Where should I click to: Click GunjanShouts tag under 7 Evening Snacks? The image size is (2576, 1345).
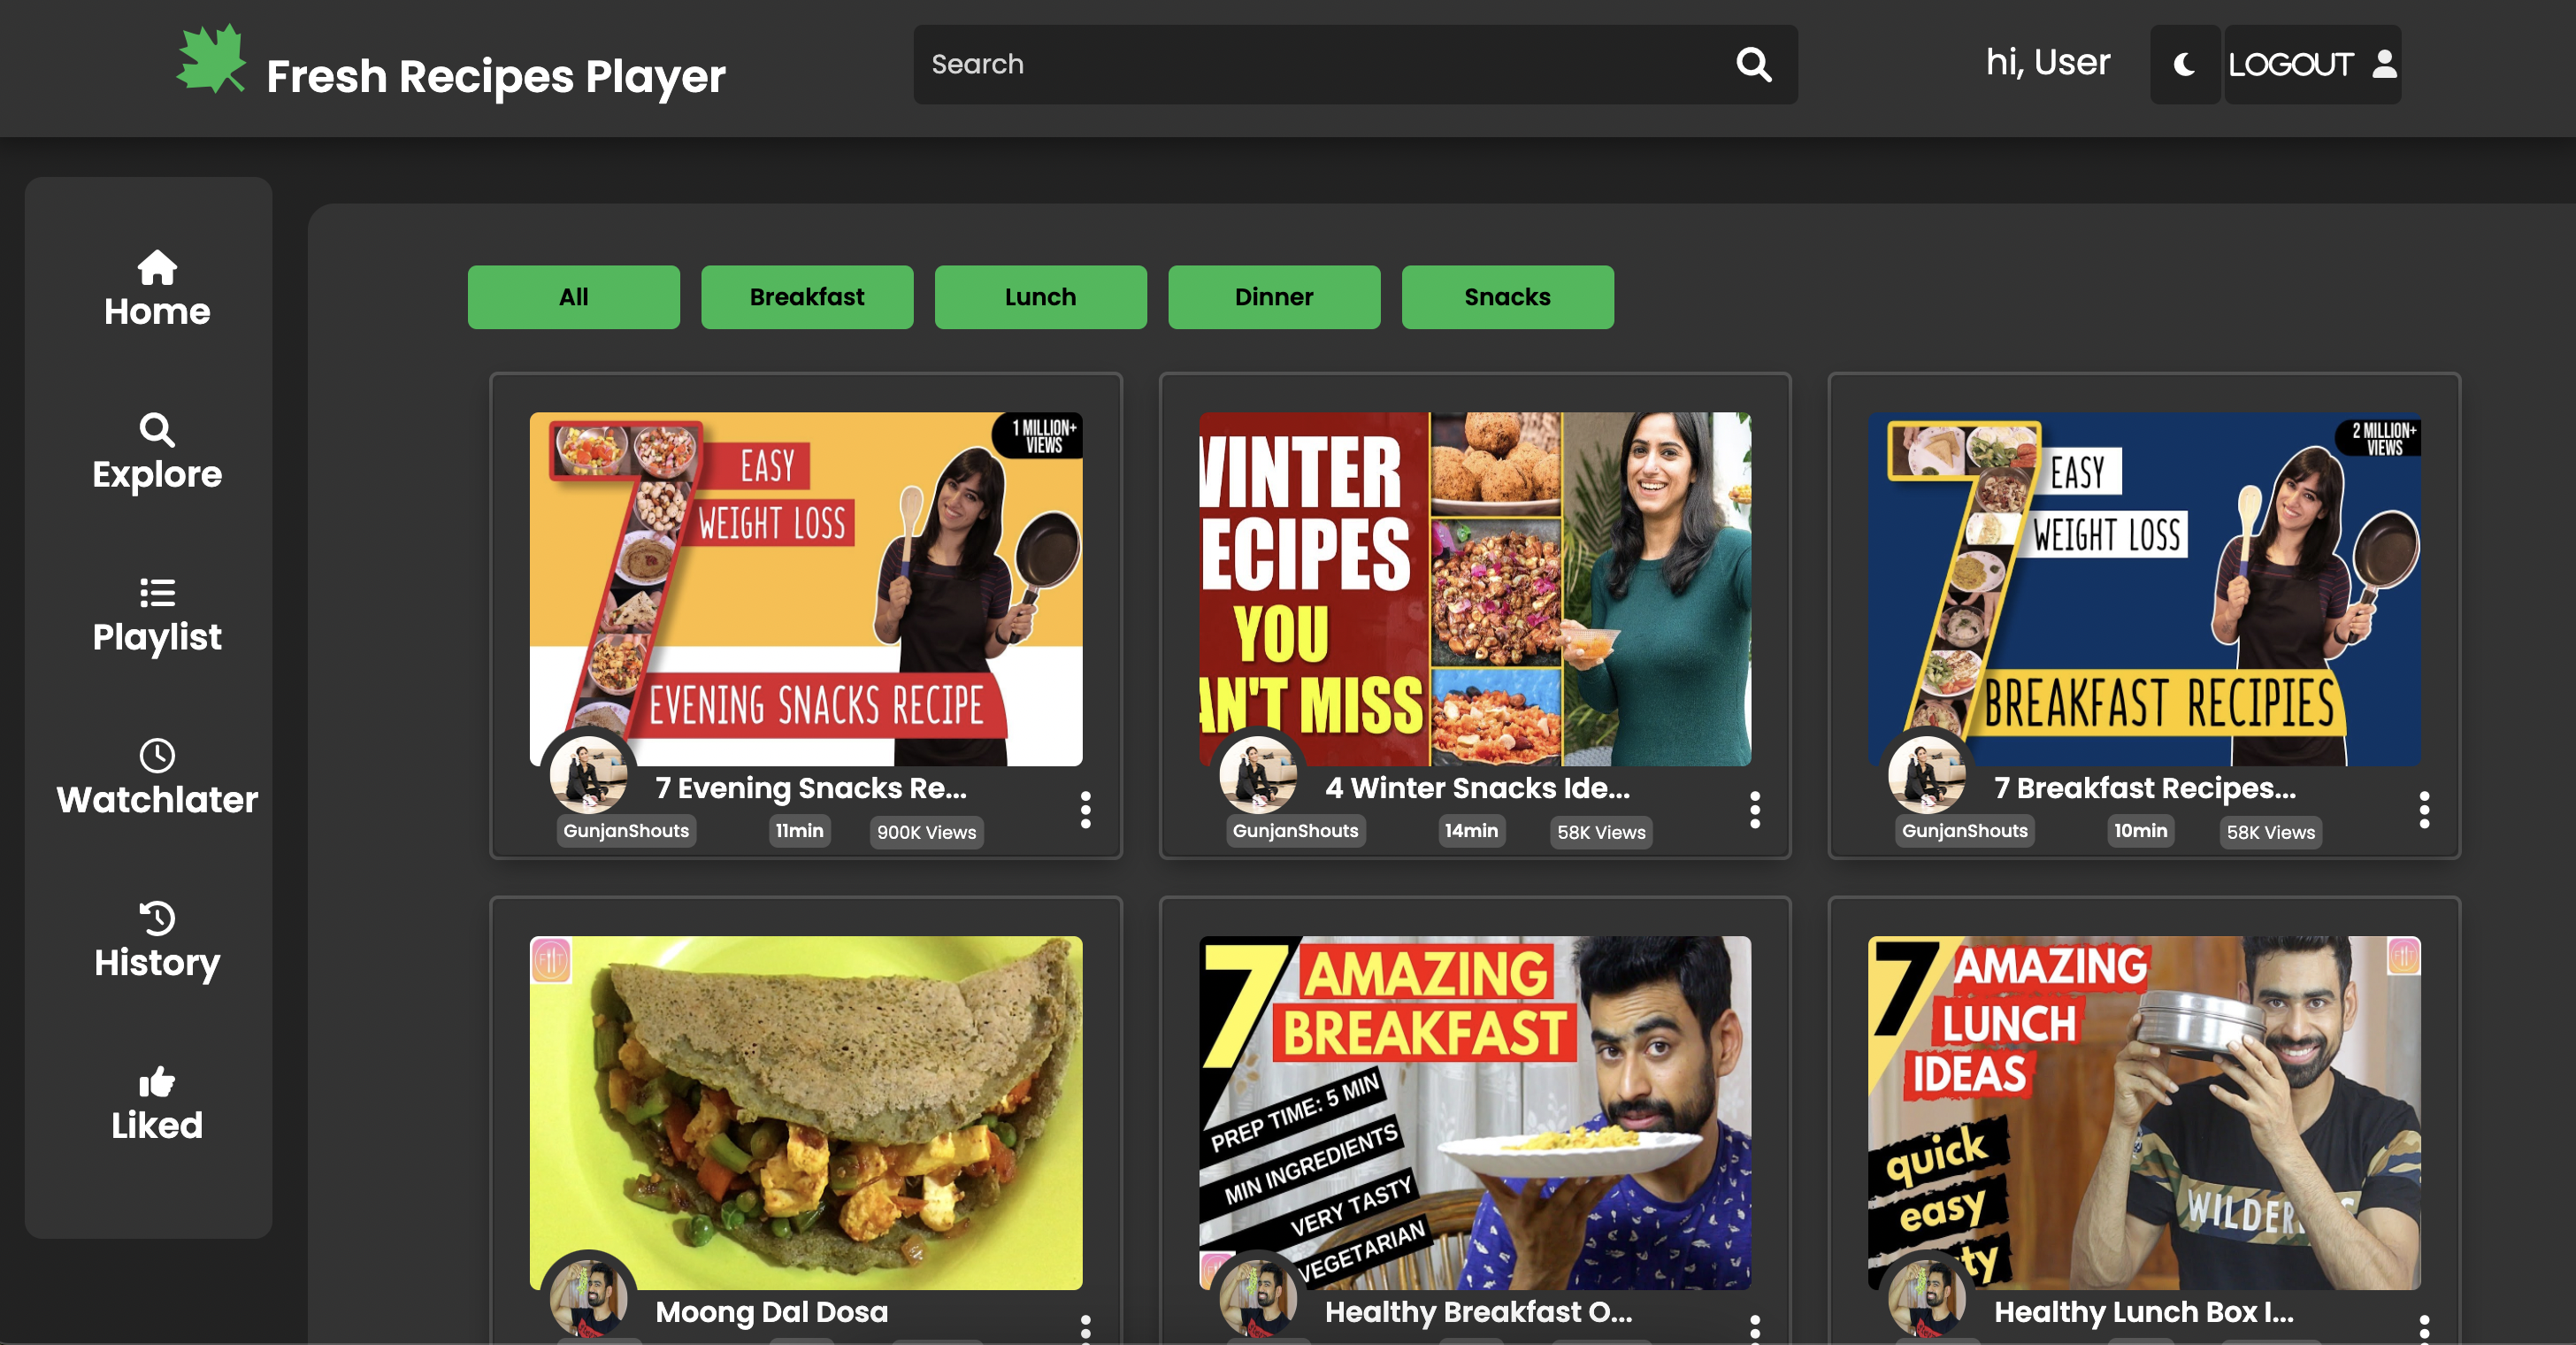626,831
